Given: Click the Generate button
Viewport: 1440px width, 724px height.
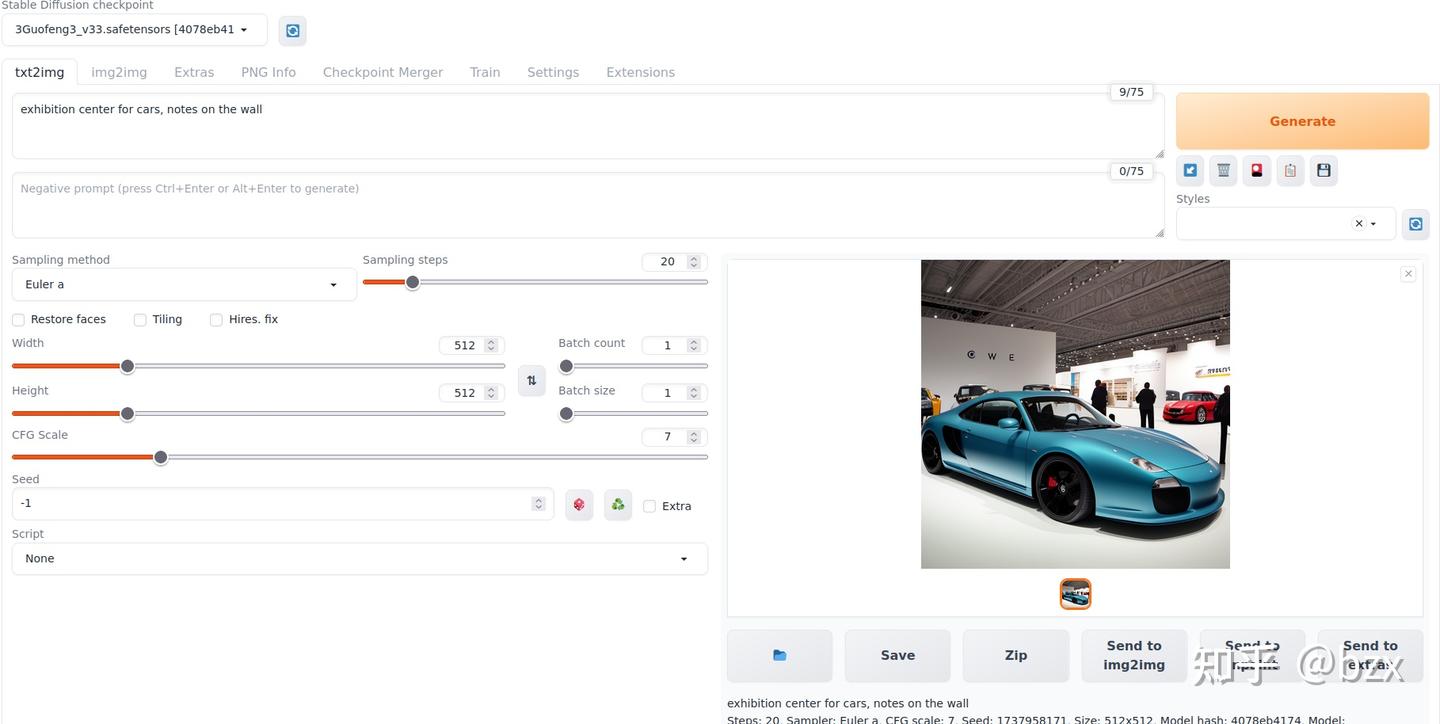Looking at the screenshot, I should coord(1302,121).
